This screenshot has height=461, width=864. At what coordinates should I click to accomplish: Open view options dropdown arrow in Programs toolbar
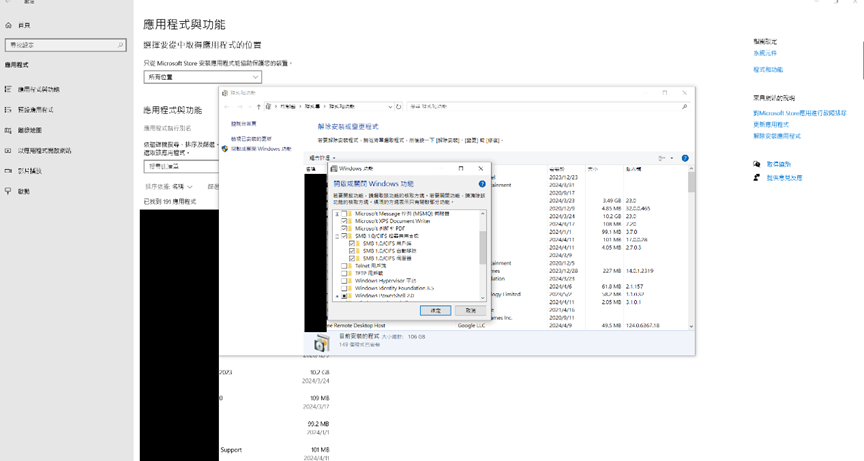tap(672, 158)
